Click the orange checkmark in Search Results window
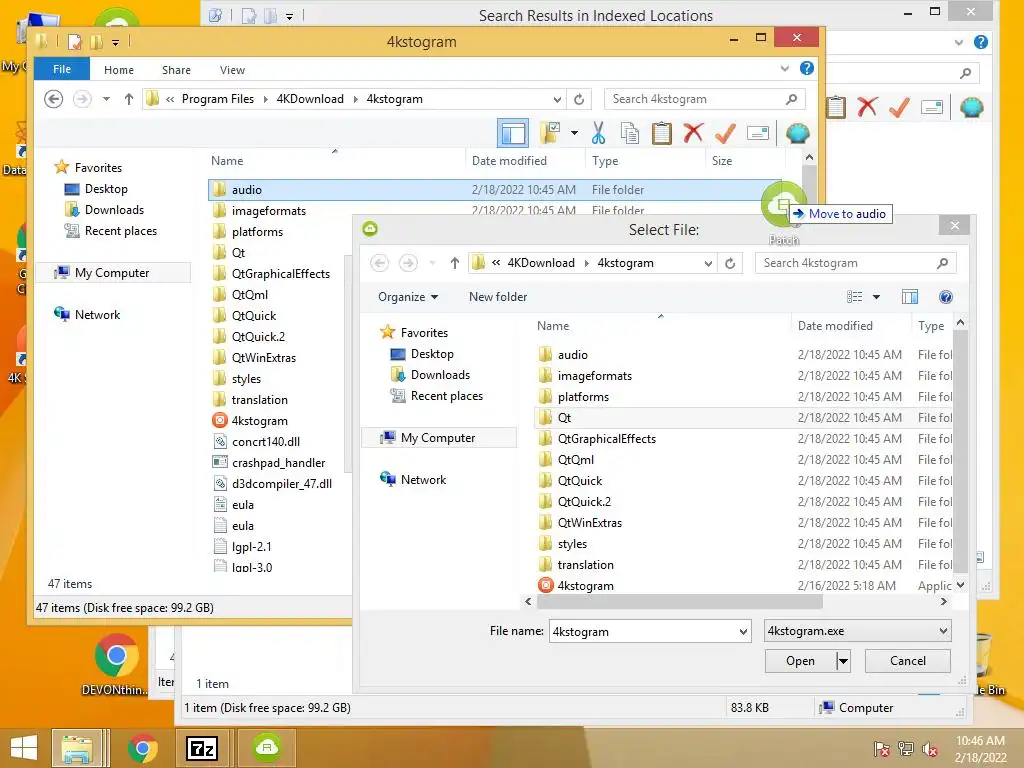This screenshot has width=1024, height=768. tap(899, 106)
